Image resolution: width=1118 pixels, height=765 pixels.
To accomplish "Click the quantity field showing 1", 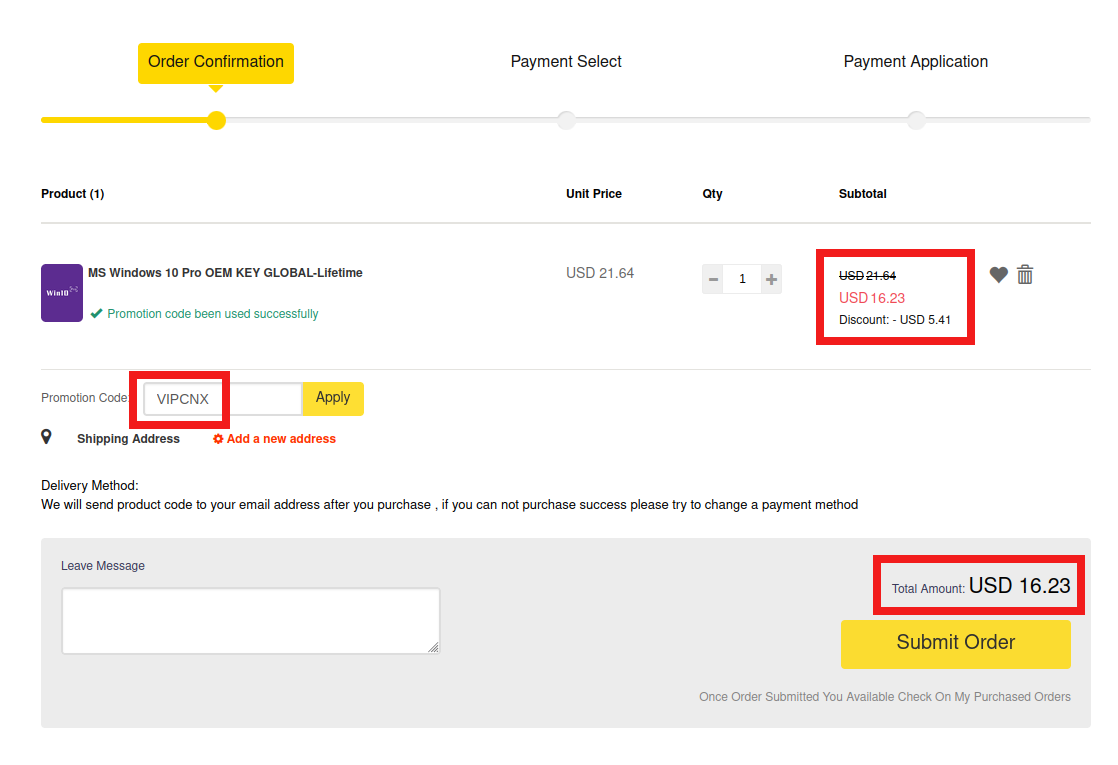I will coord(742,279).
